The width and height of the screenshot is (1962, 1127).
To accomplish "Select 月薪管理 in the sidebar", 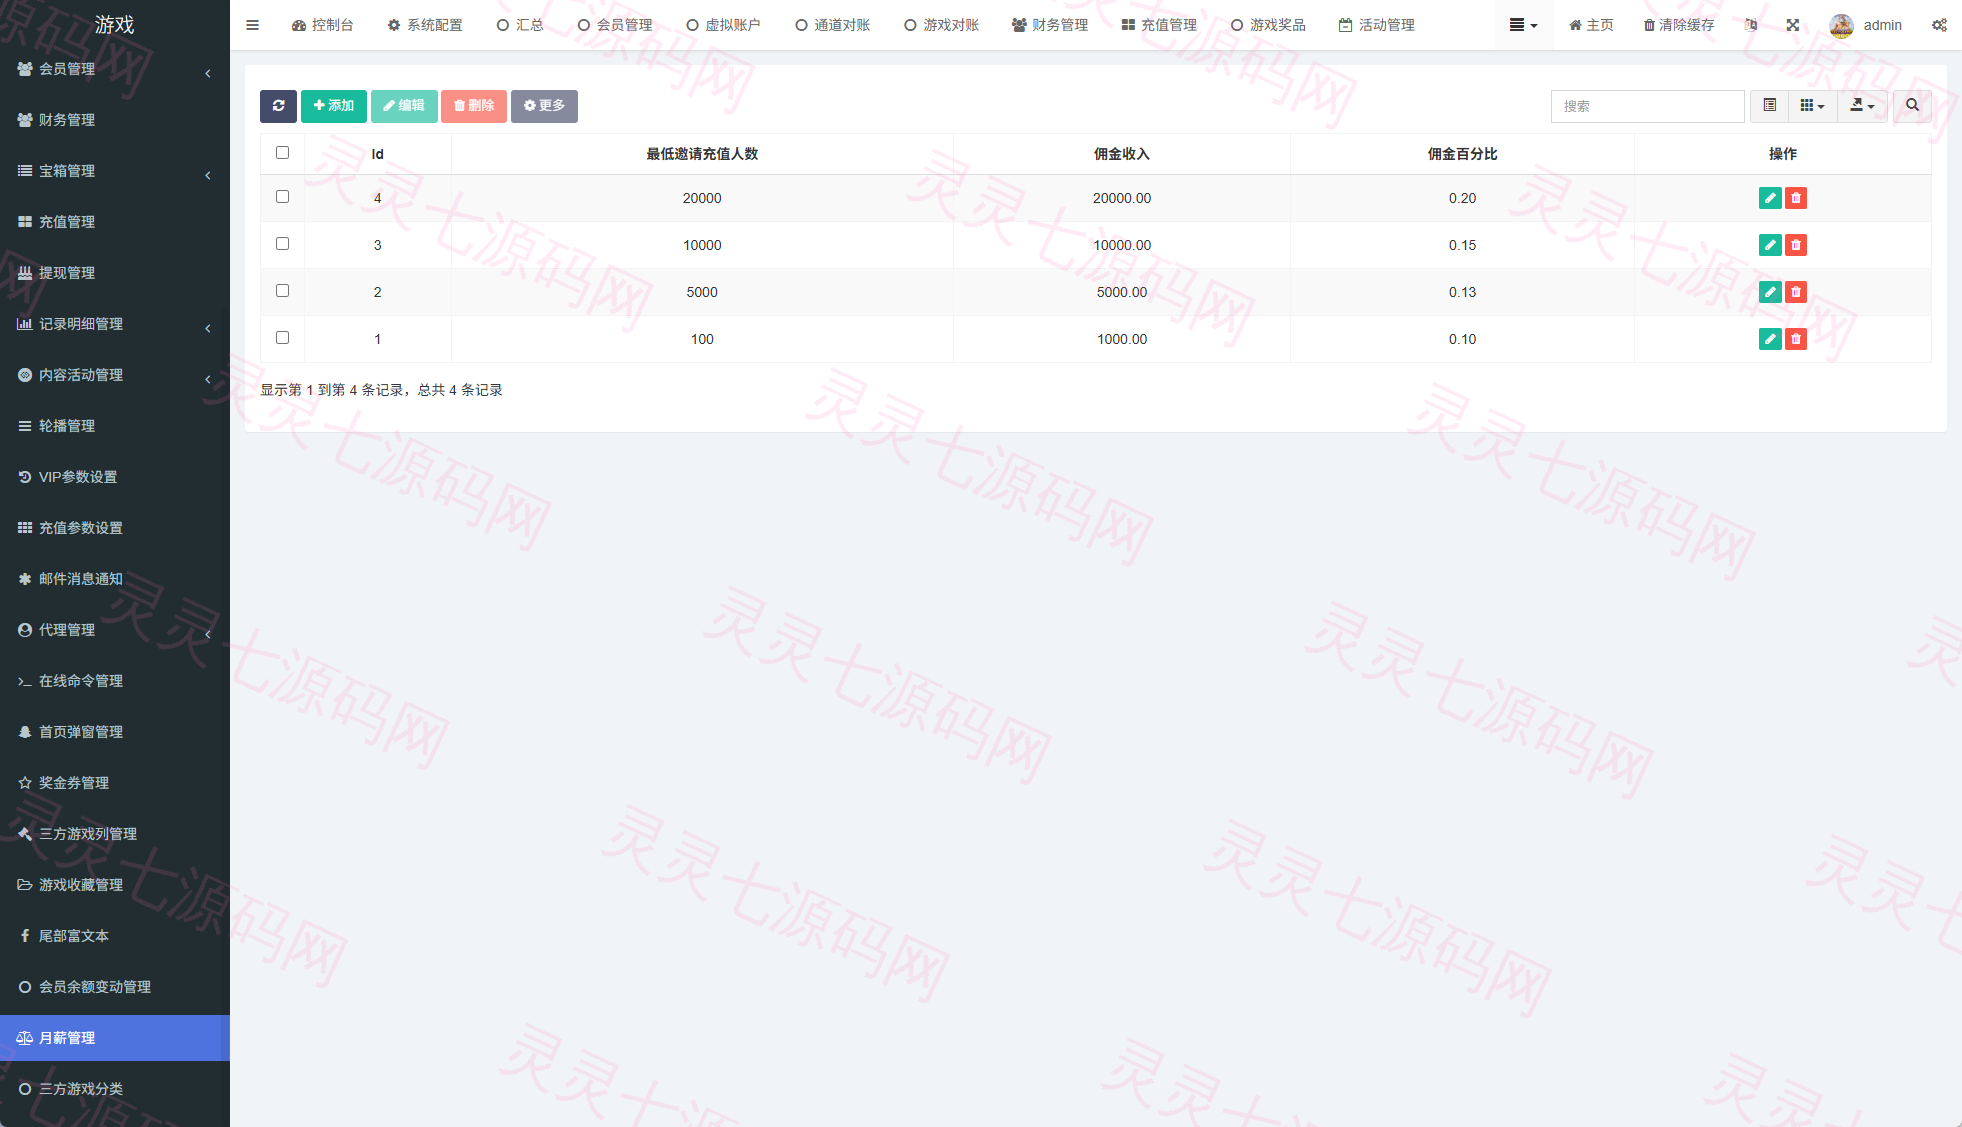I will [x=115, y=1038].
